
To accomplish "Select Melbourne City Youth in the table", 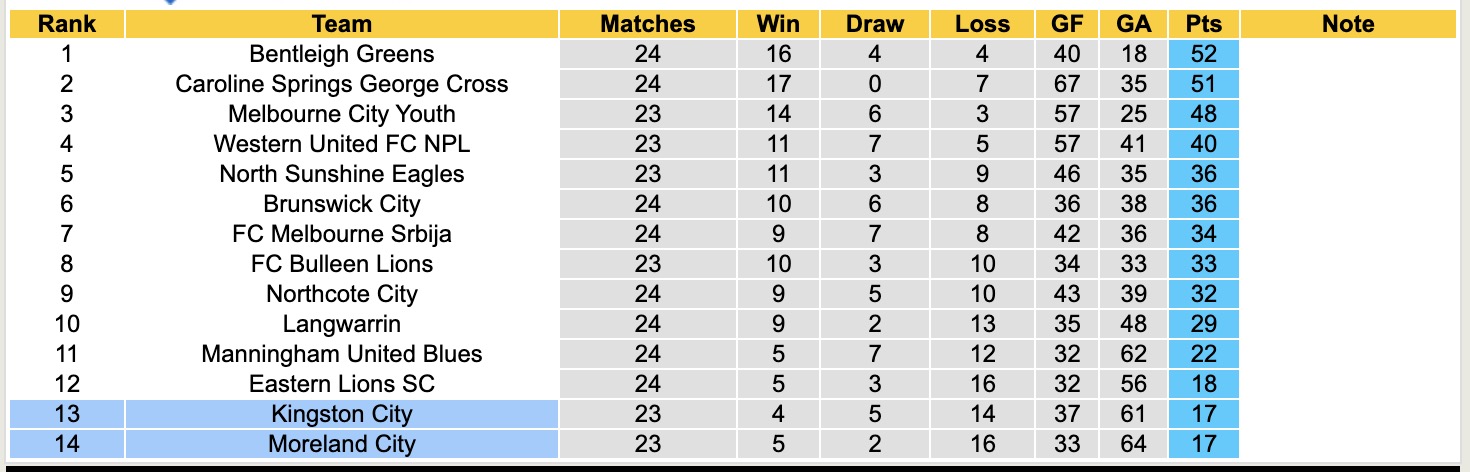I will click(x=341, y=114).
